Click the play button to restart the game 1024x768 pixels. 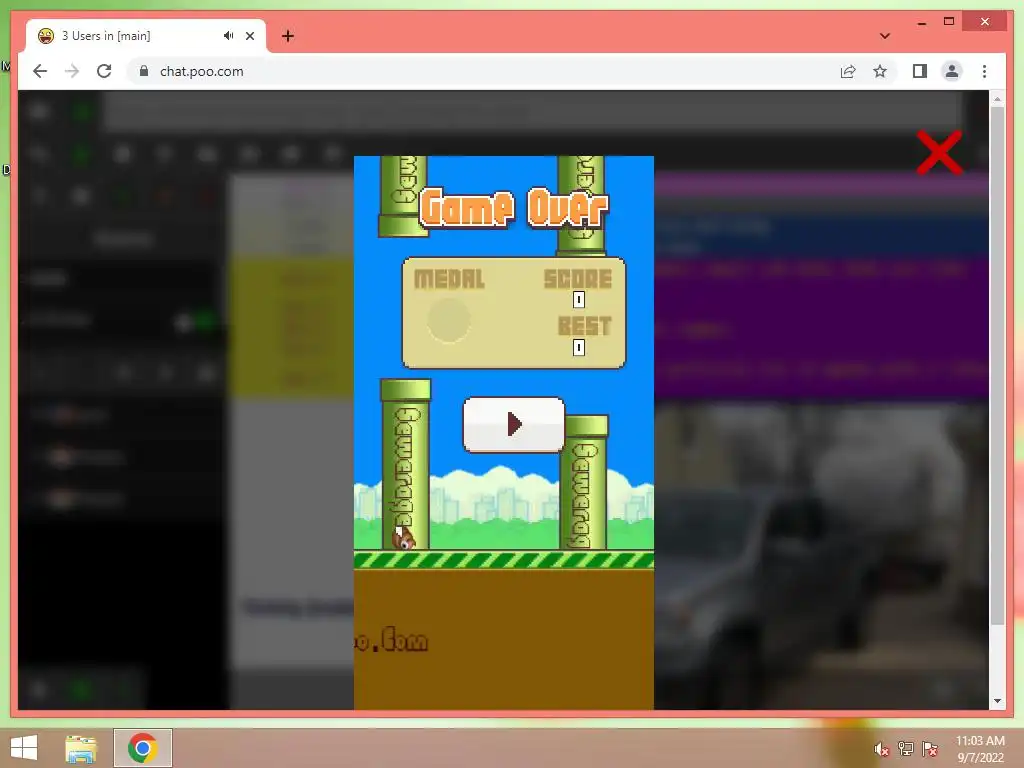513,424
